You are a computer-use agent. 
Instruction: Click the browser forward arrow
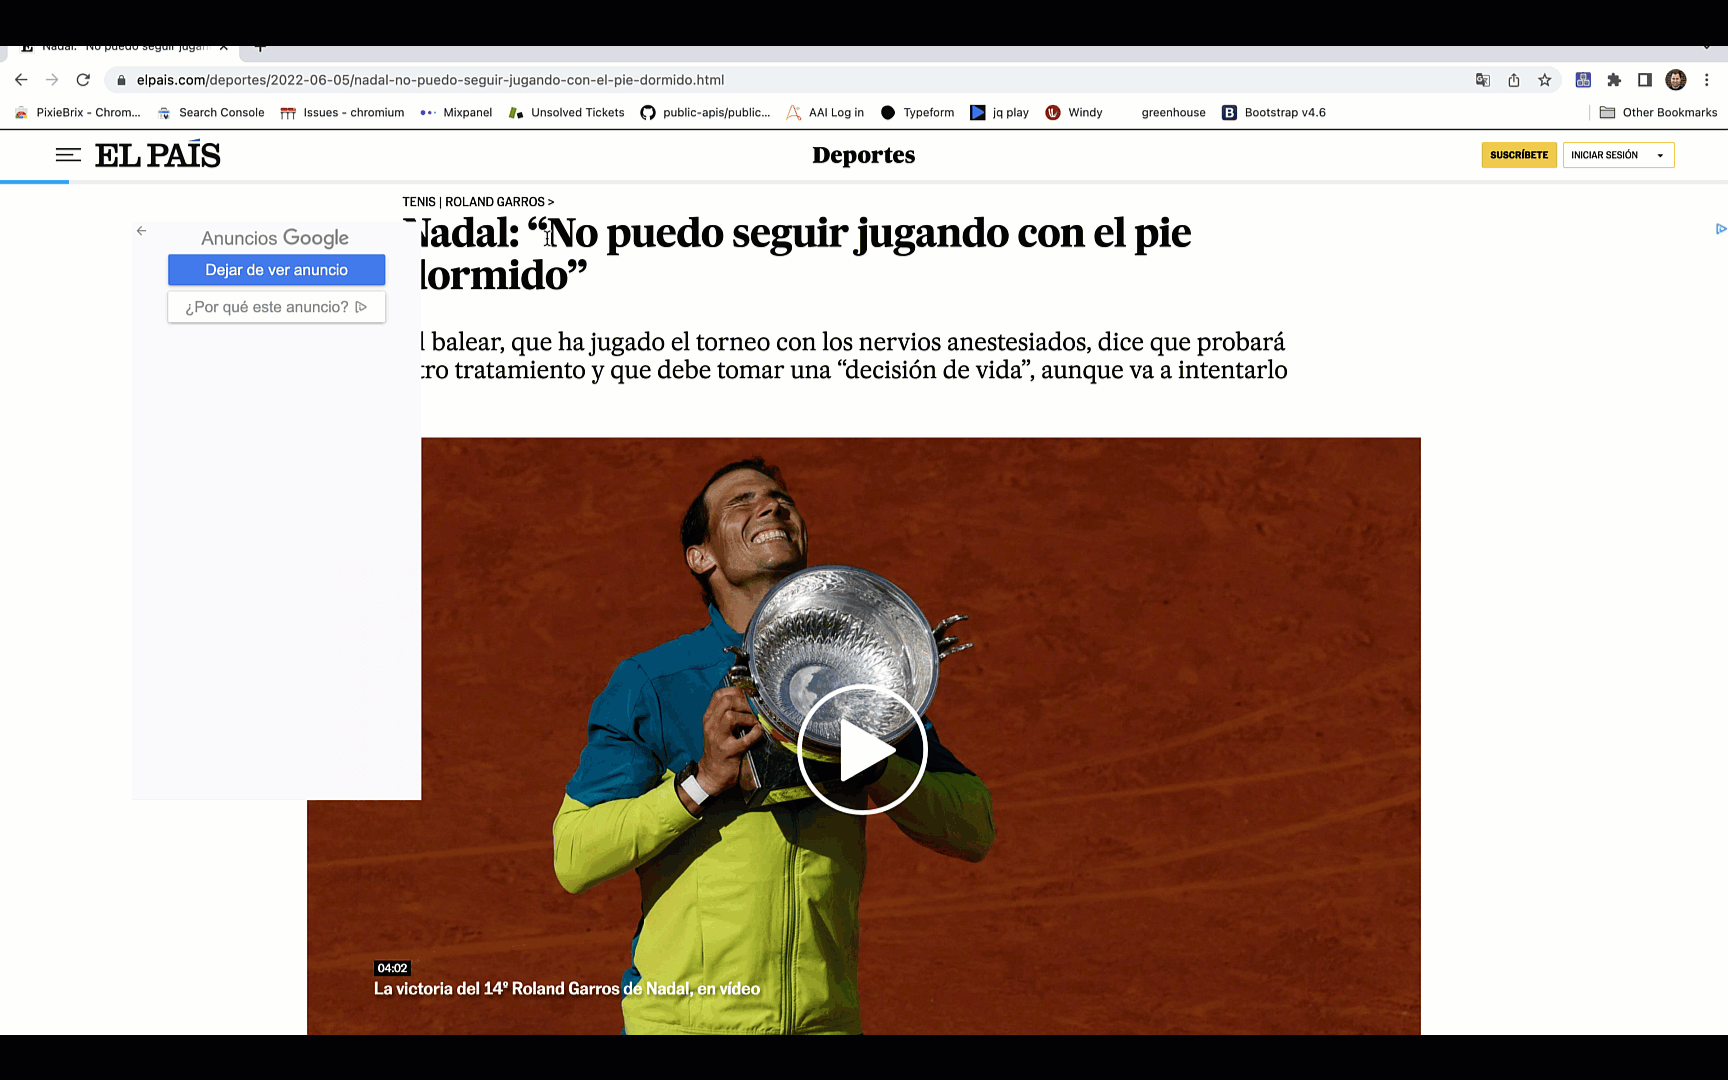pyautogui.click(x=52, y=80)
